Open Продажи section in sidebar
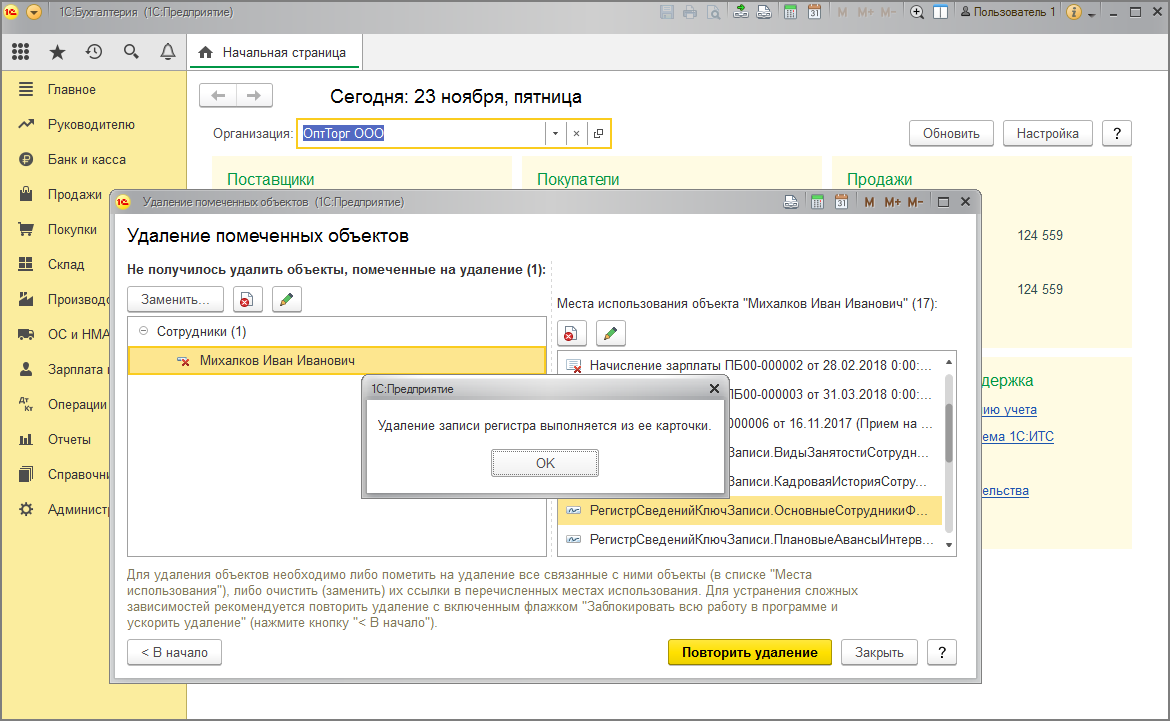Viewport: 1170px width, 721px height. (75, 195)
